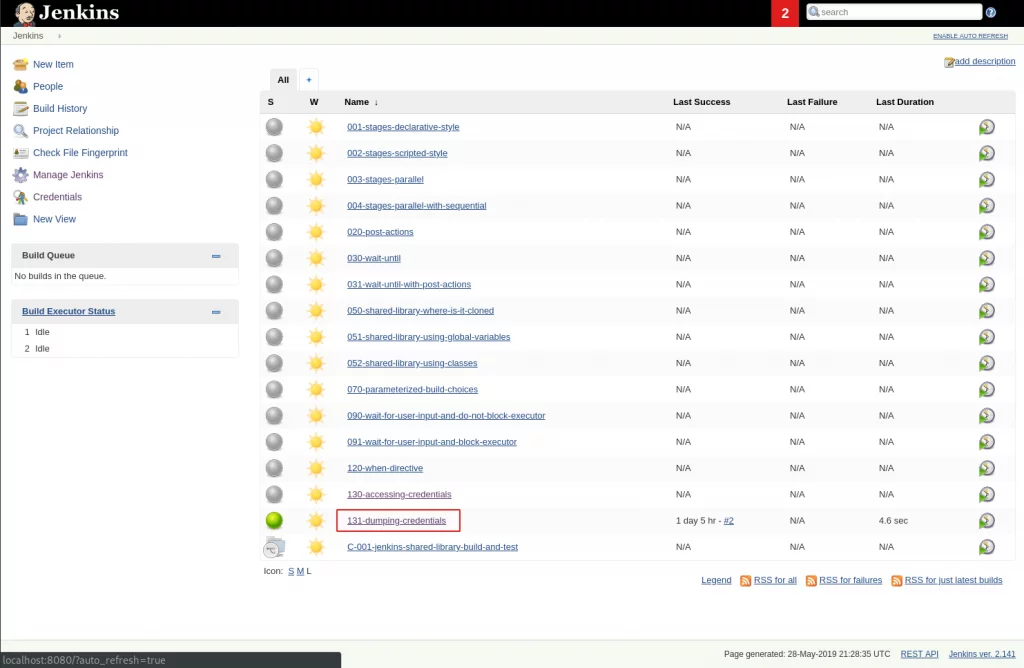
Task: Click weather sun icon of 130-accessing-credentials
Action: pyautogui.click(x=316, y=494)
